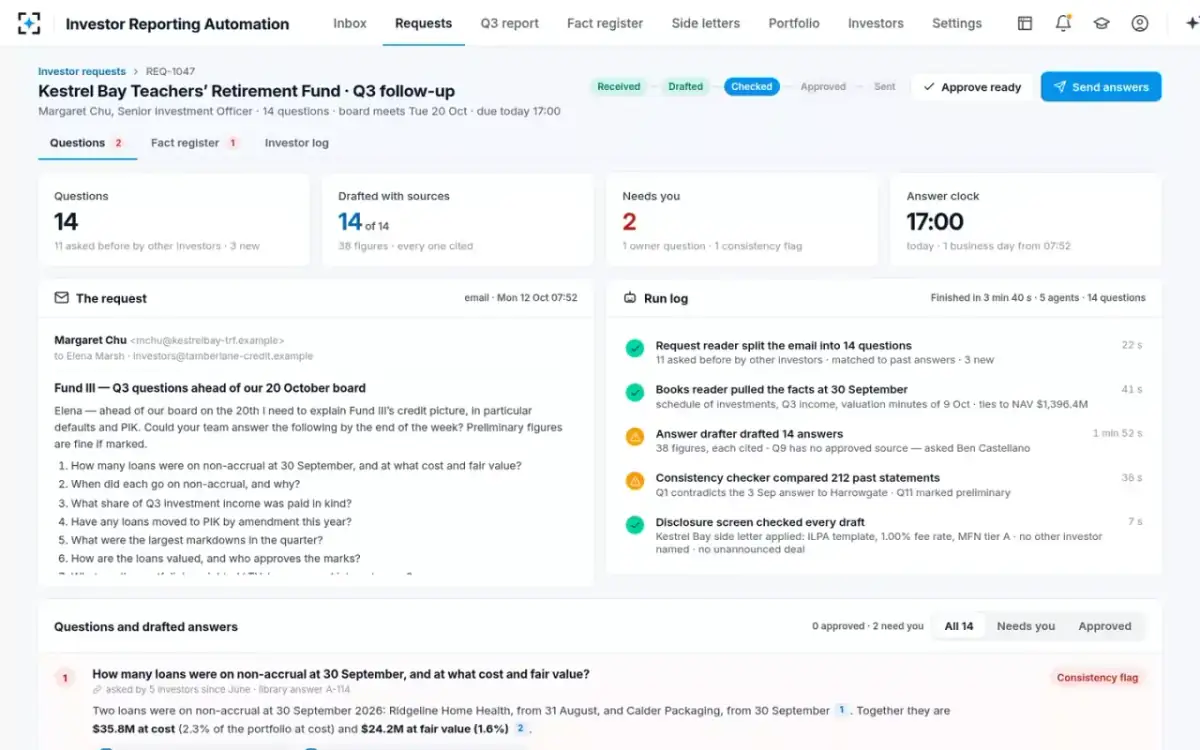Click the Received status pill
1200x750 pixels.
[x=619, y=87]
